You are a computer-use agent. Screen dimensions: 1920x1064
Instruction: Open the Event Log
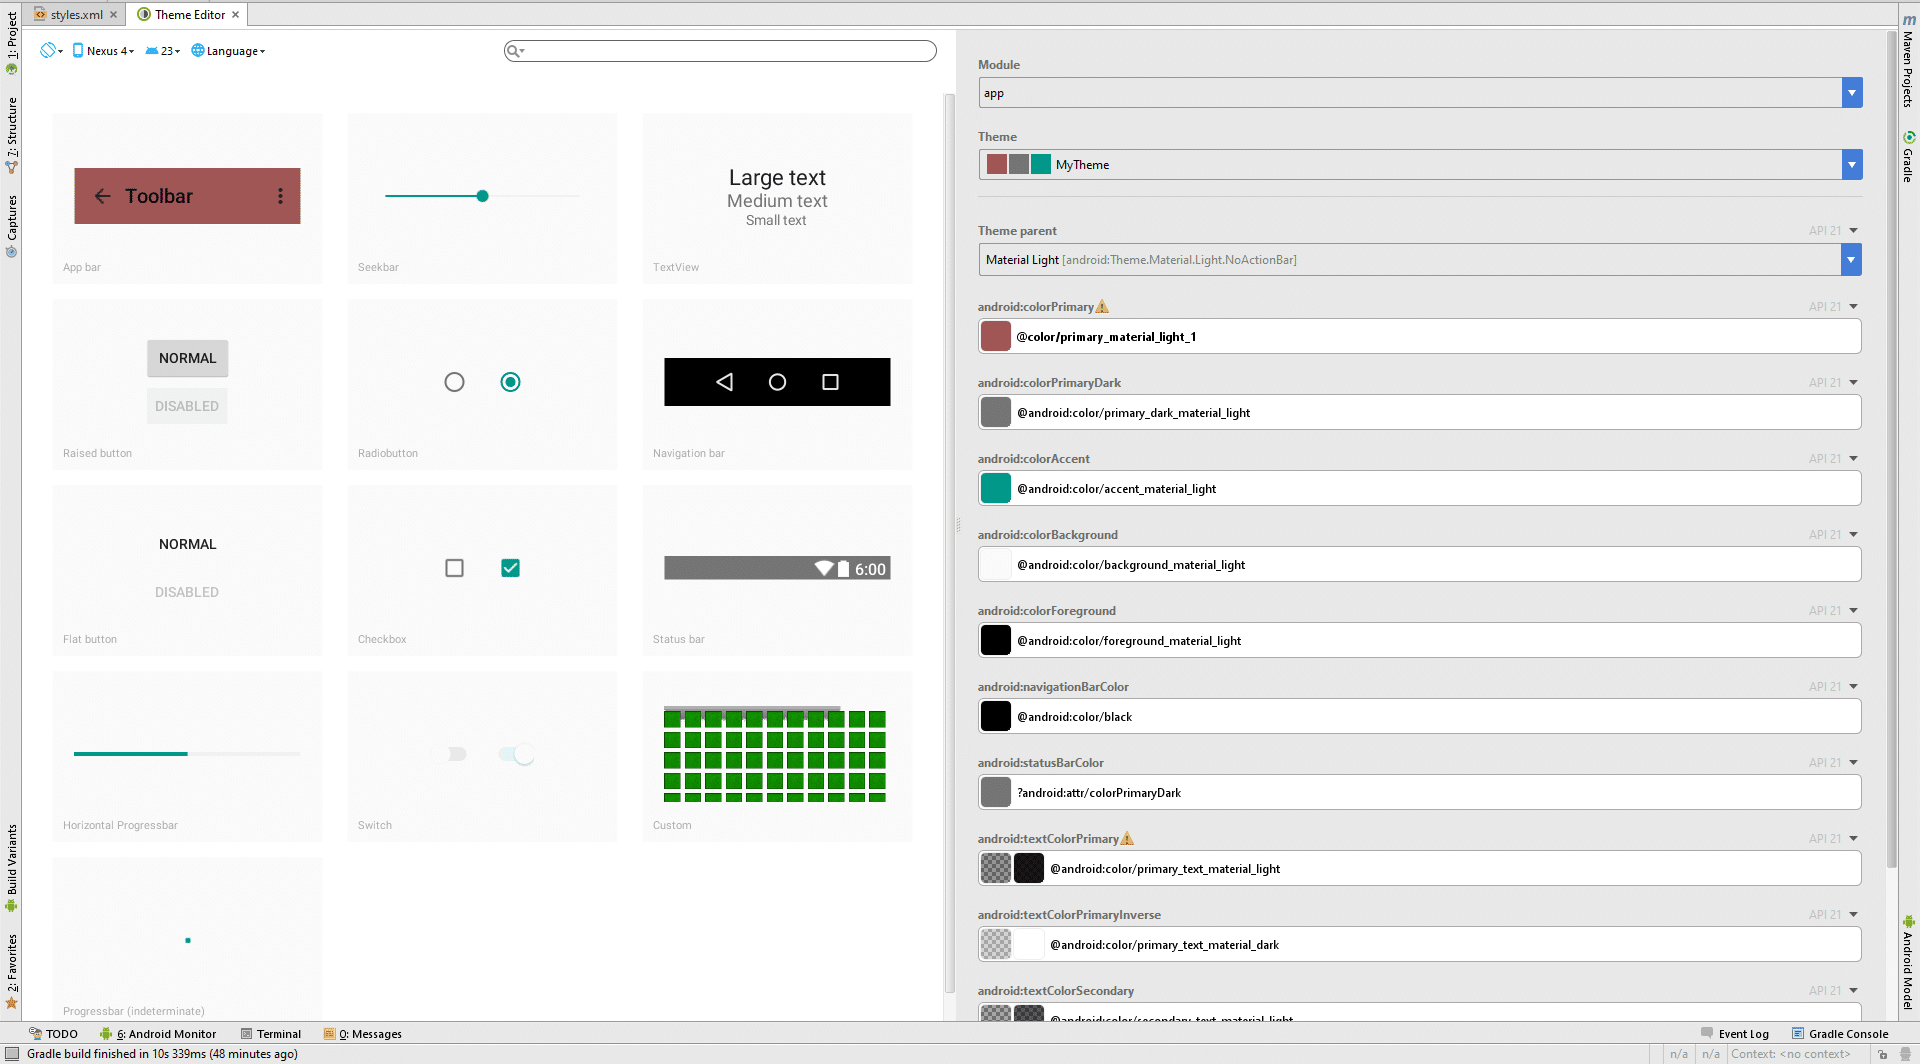click(1742, 1033)
